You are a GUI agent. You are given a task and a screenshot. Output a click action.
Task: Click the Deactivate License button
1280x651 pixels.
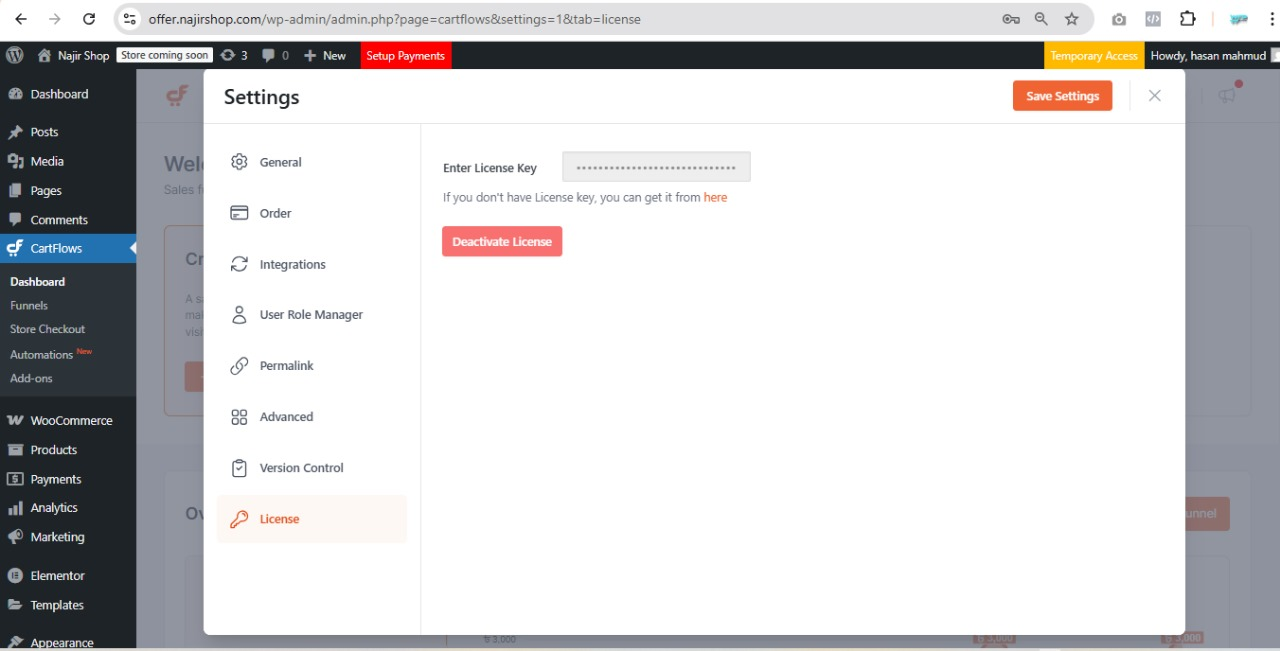(502, 241)
